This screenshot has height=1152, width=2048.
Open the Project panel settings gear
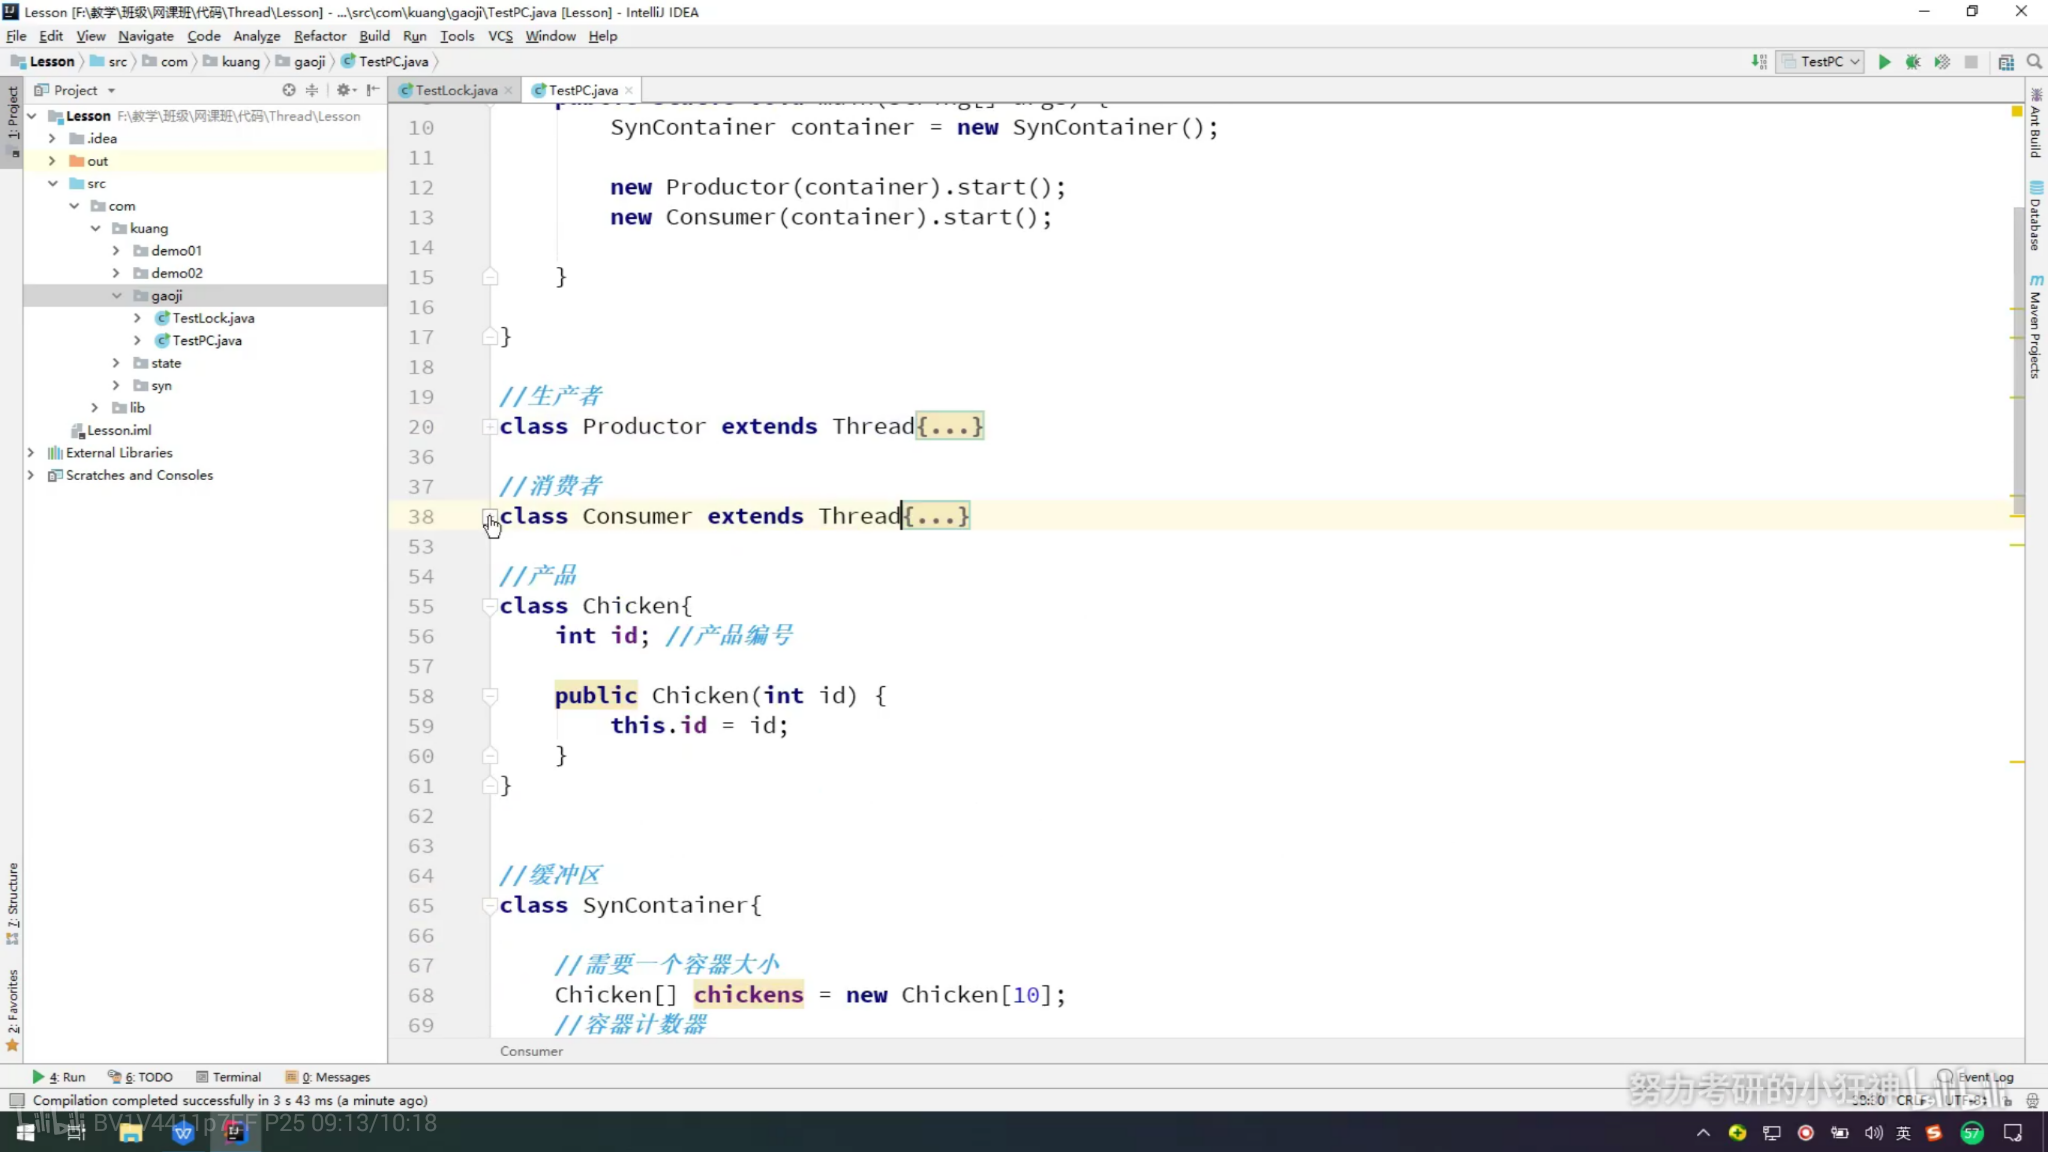[344, 90]
